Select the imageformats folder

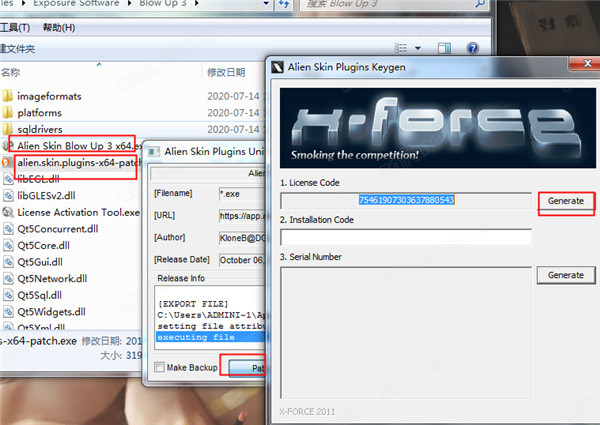click(x=49, y=96)
